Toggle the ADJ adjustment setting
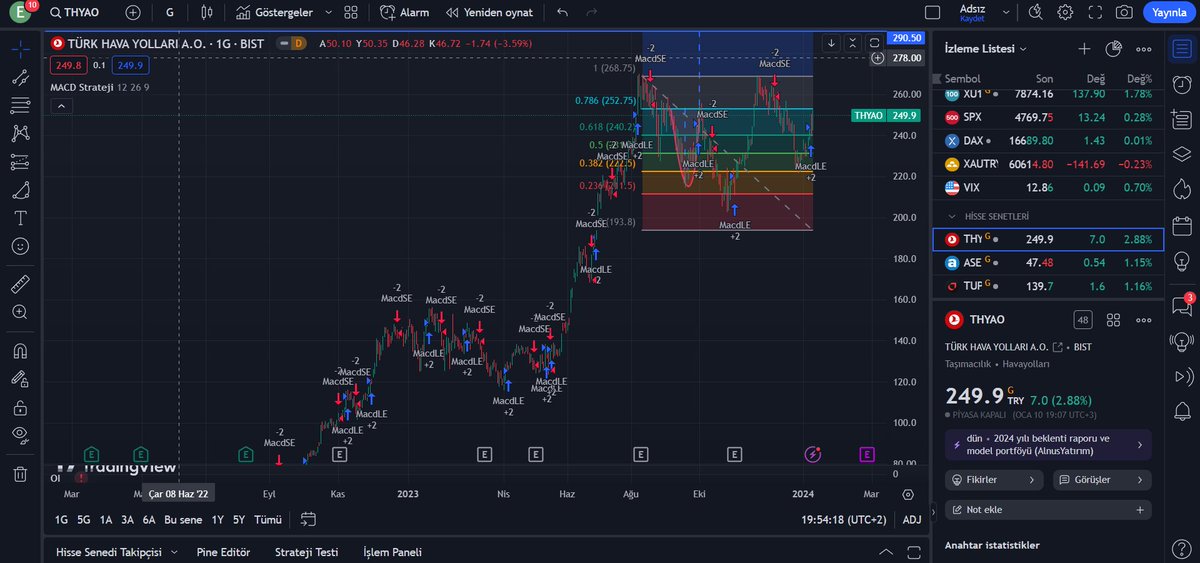The width and height of the screenshot is (1200, 563). pyautogui.click(x=912, y=520)
